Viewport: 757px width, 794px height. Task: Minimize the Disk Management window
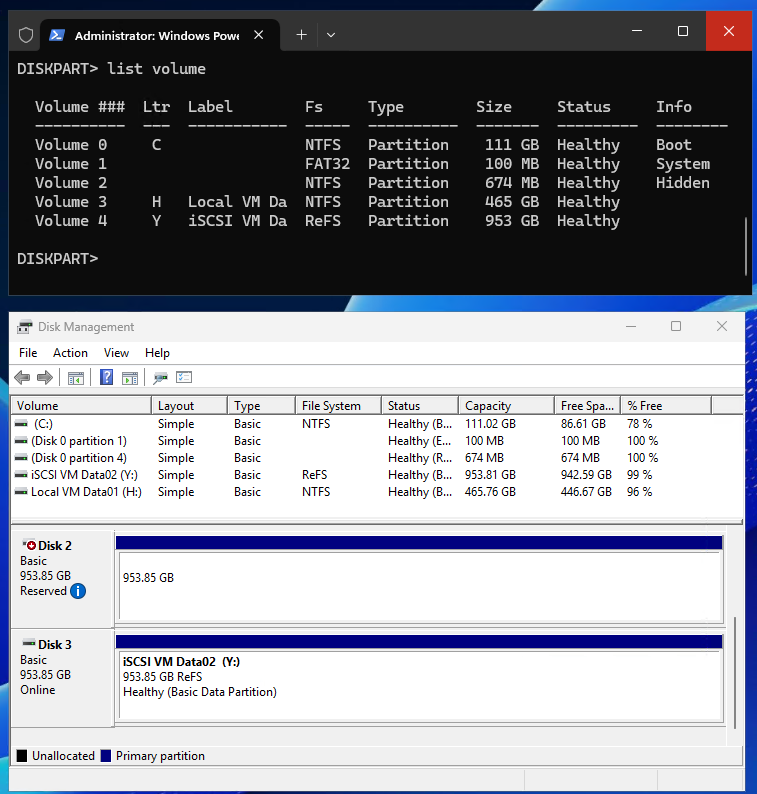click(631, 326)
